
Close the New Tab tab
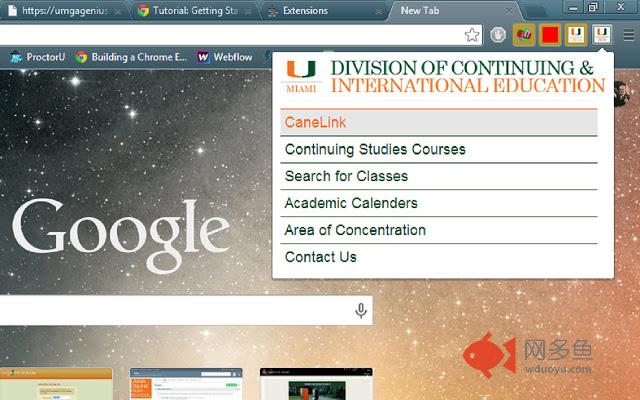coord(509,11)
